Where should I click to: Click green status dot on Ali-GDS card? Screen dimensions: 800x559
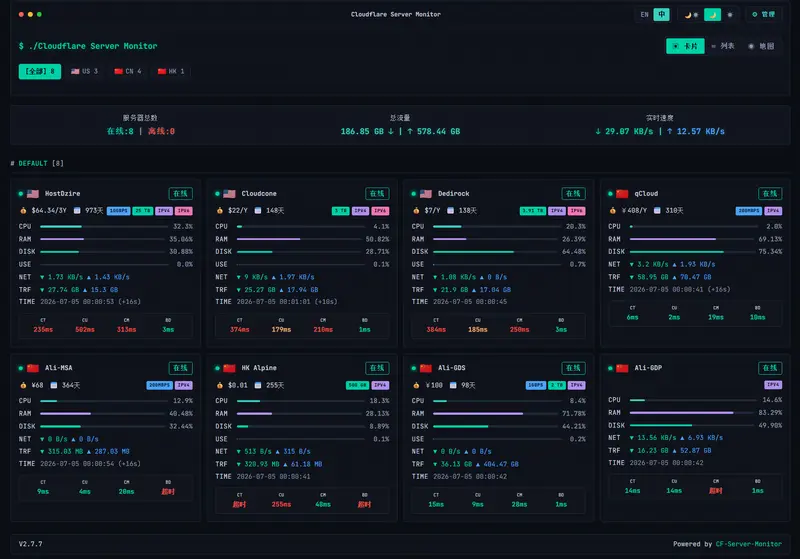click(x=414, y=368)
